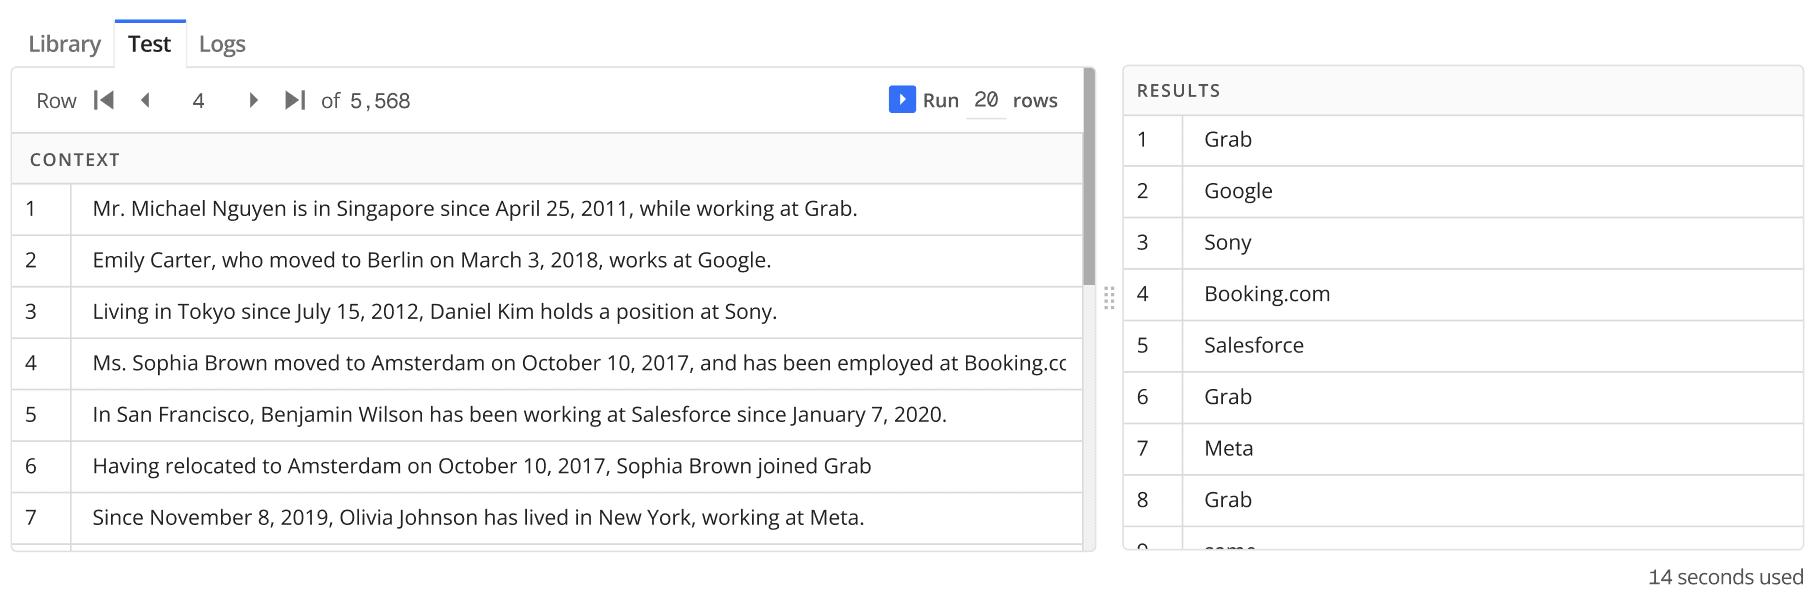Select result 4 Booking.com
Viewport: 1820px width, 610px height.
point(1463,295)
